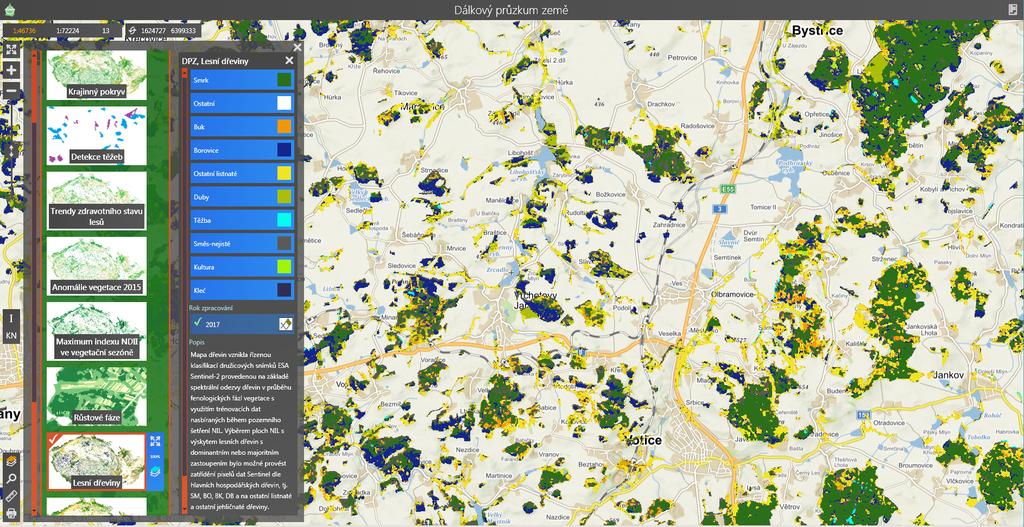
Task: Click the dark blue Borovice swatch
Action: pos(284,150)
